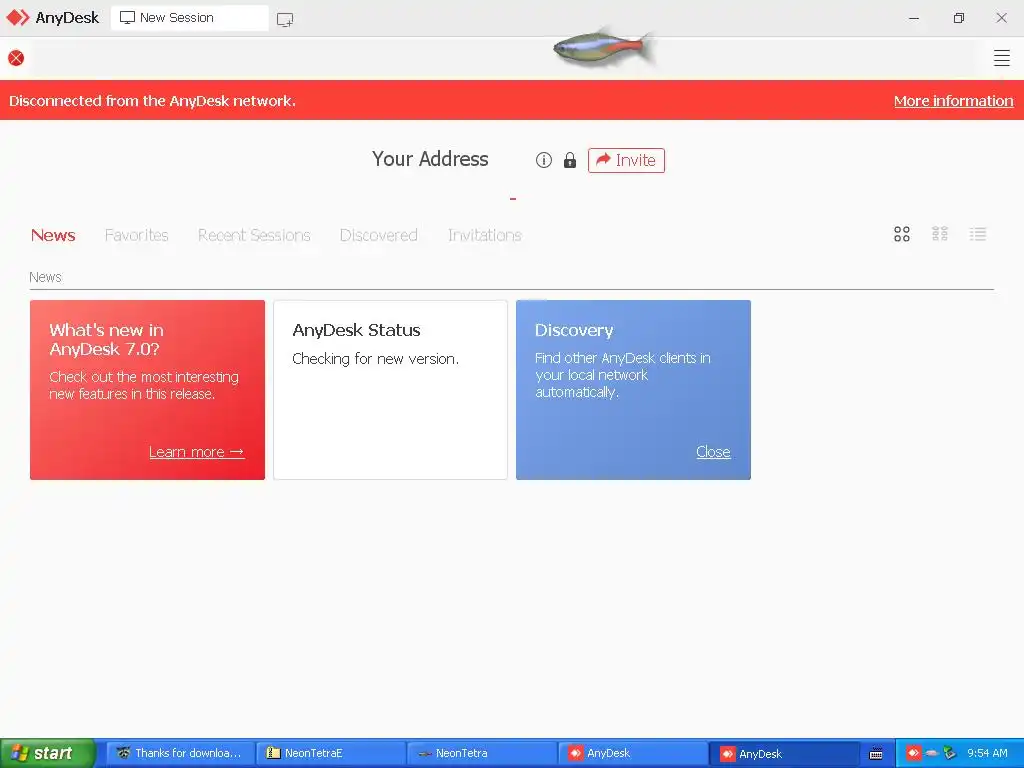Open the Discovered tab

[x=378, y=235]
